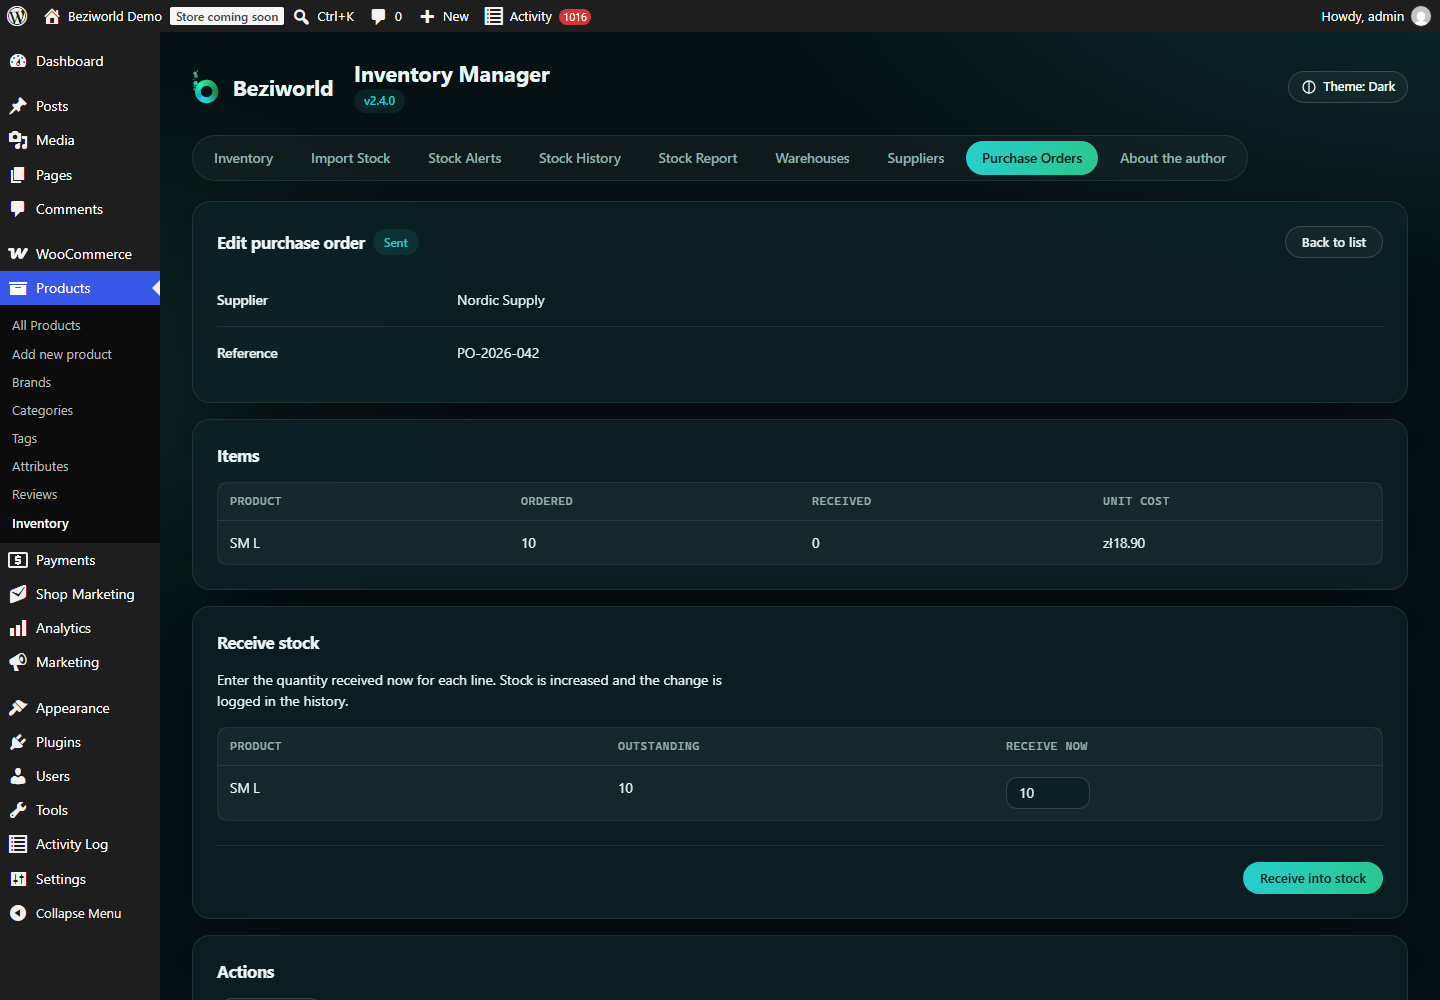
Task: Open the Stock History tab
Action: [580, 158]
